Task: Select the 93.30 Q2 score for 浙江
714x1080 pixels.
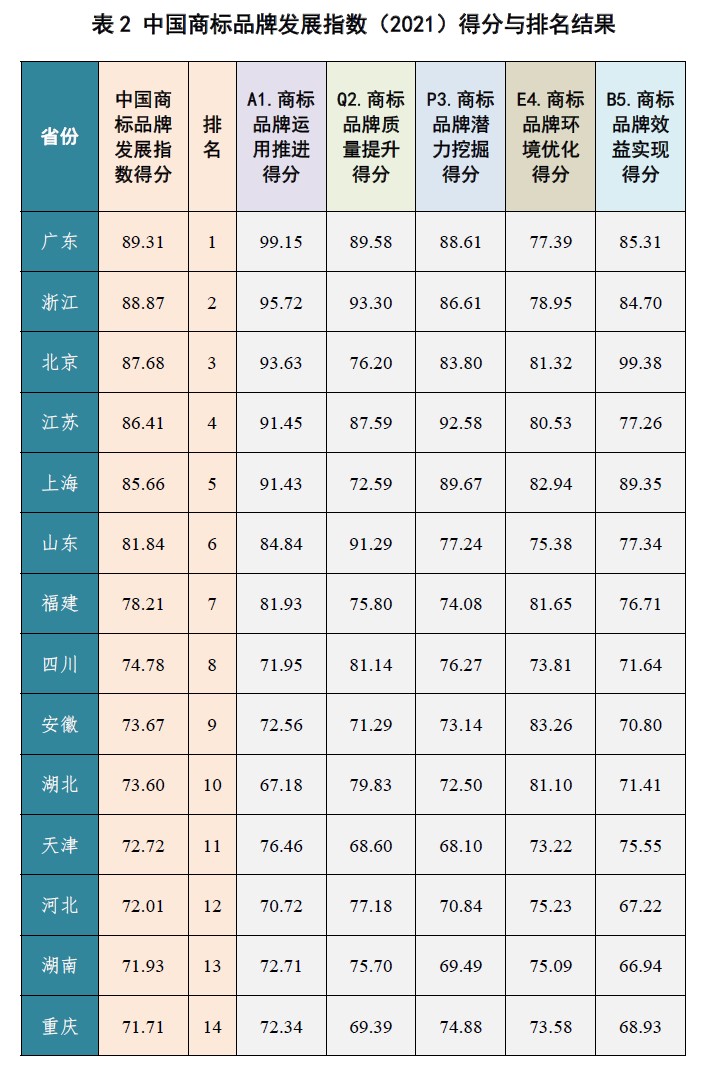Action: tap(371, 302)
